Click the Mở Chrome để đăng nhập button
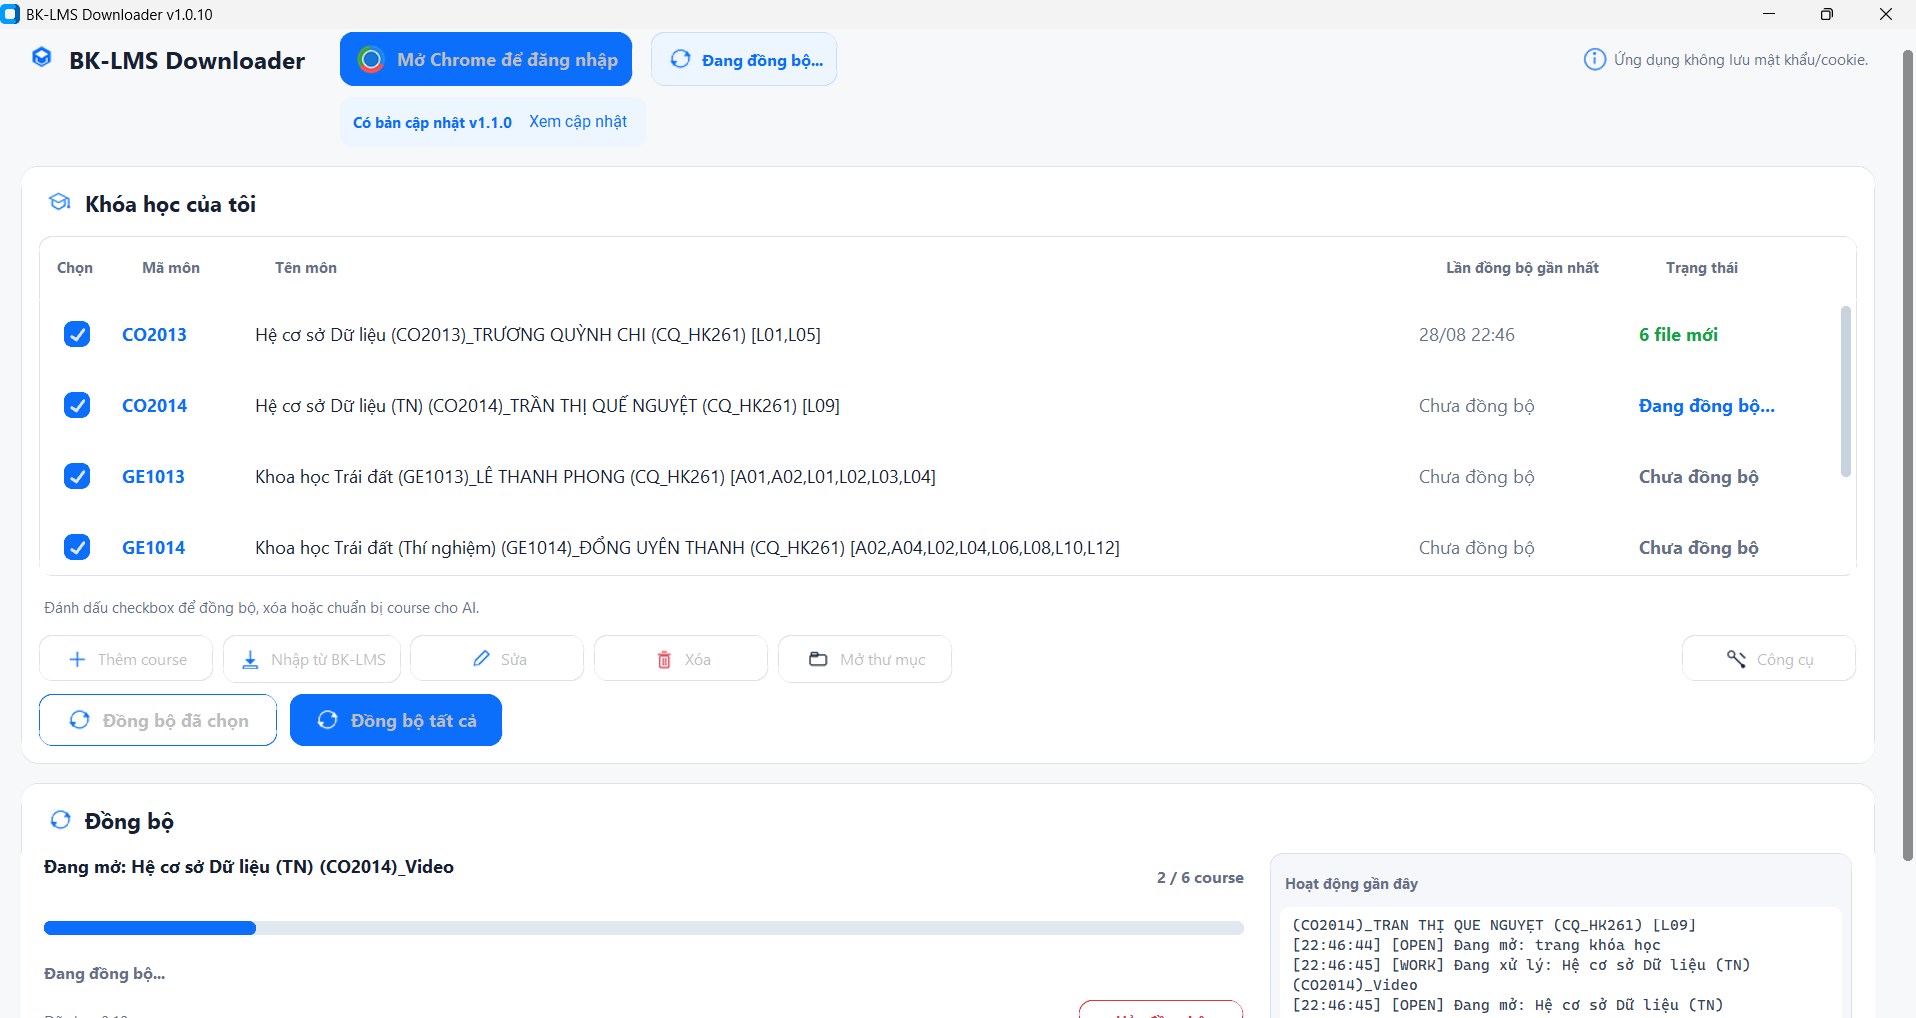This screenshot has width=1916, height=1018. click(x=486, y=59)
